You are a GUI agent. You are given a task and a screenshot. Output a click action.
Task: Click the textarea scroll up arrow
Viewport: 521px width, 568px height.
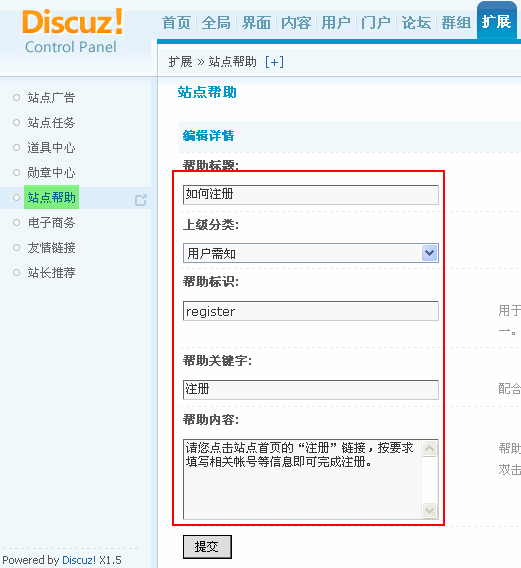pyautogui.click(x=430, y=449)
